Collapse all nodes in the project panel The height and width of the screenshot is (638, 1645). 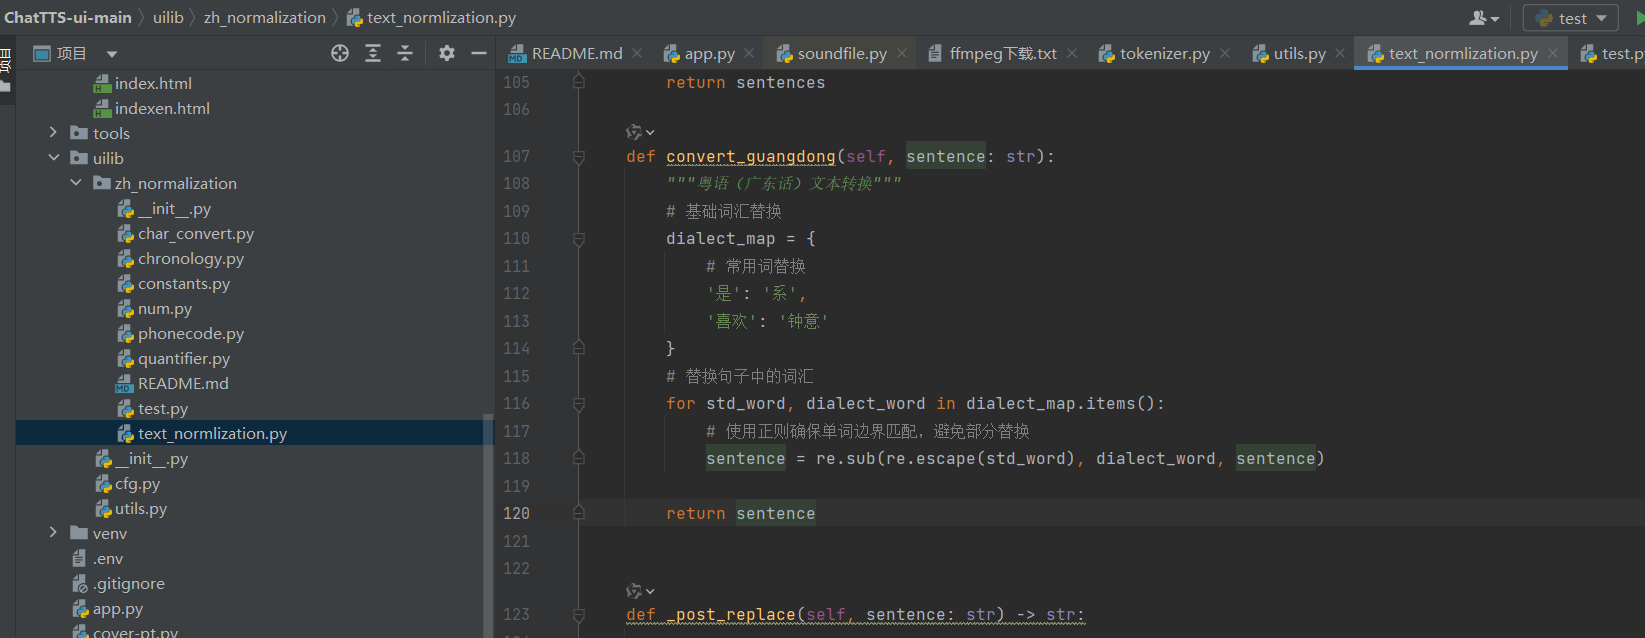(405, 53)
